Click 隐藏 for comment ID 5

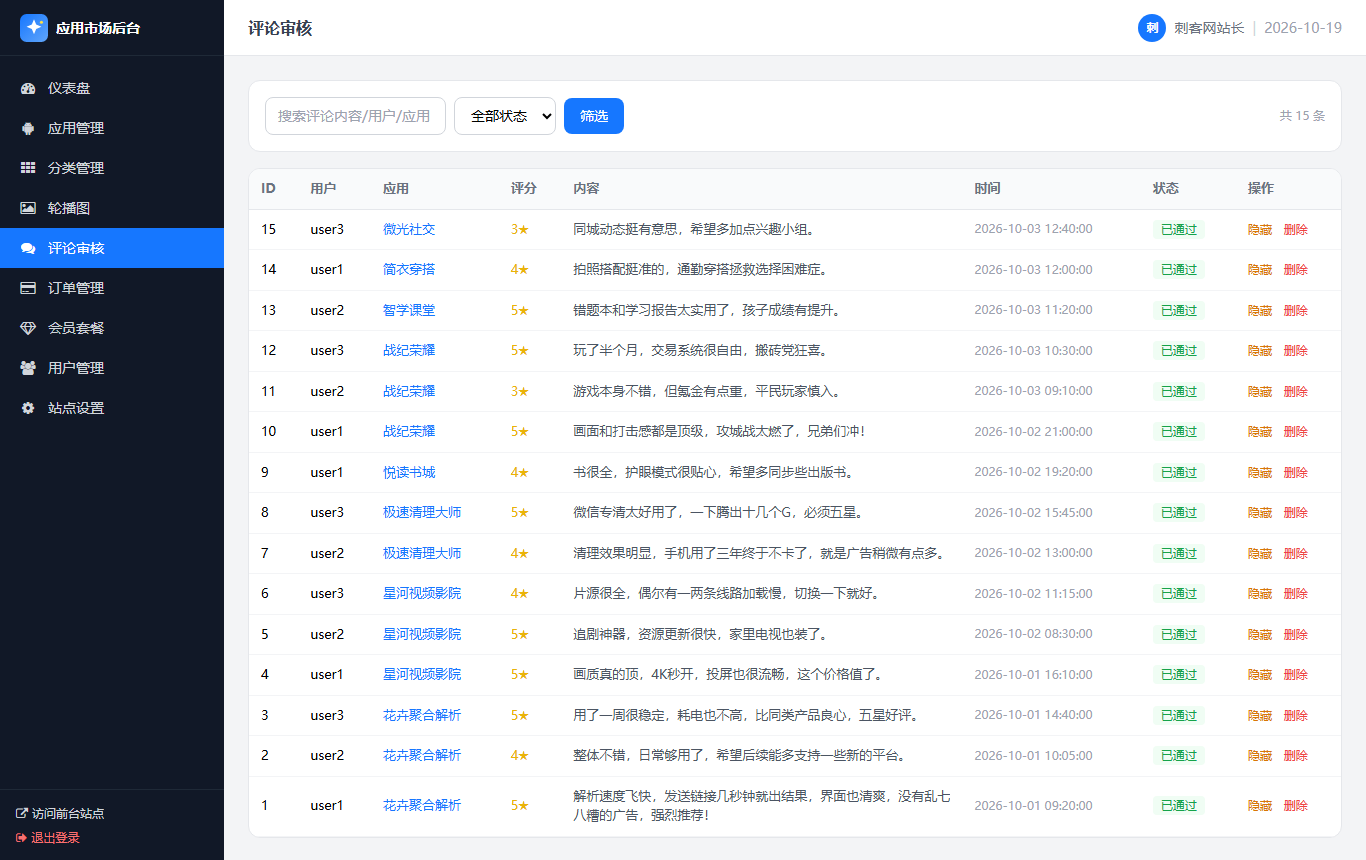[x=1260, y=634]
